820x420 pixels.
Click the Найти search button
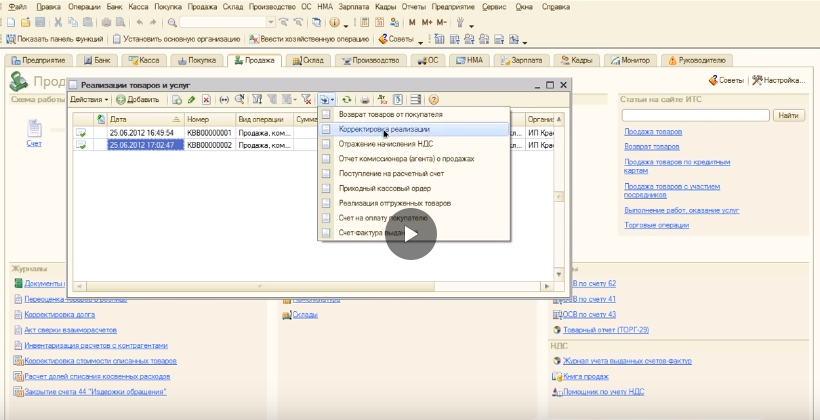click(789, 116)
